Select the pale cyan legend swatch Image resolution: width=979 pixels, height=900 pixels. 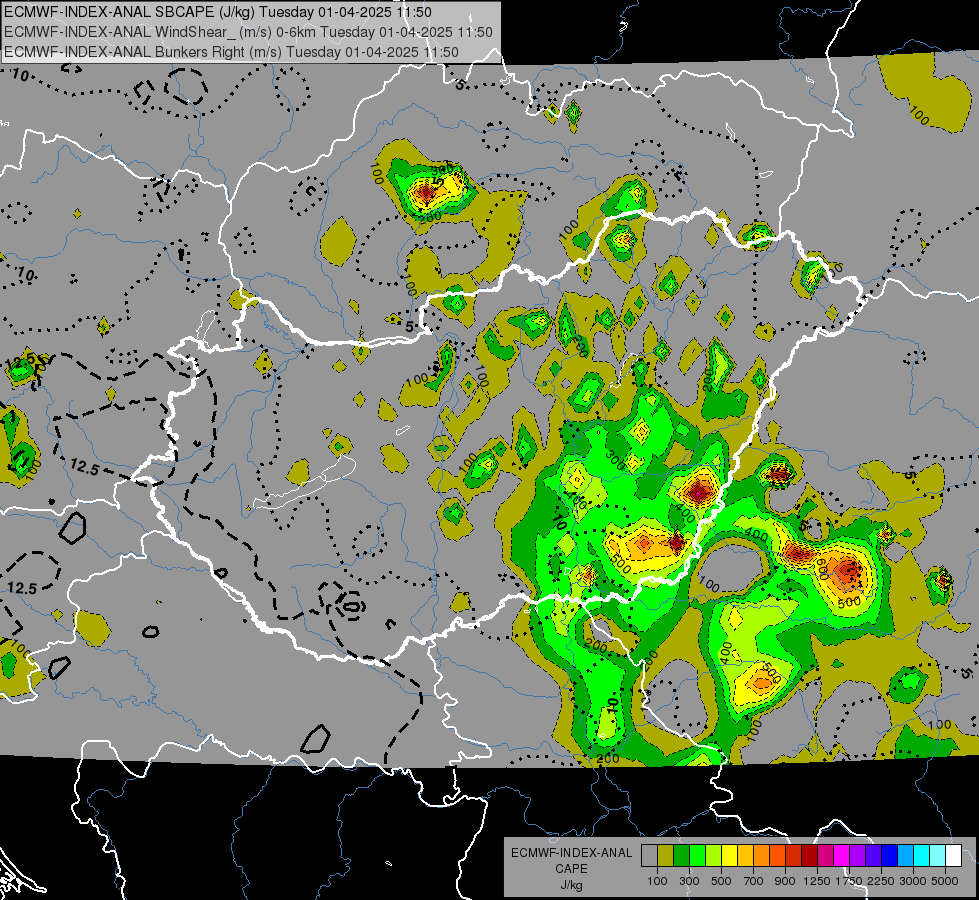tap(937, 856)
